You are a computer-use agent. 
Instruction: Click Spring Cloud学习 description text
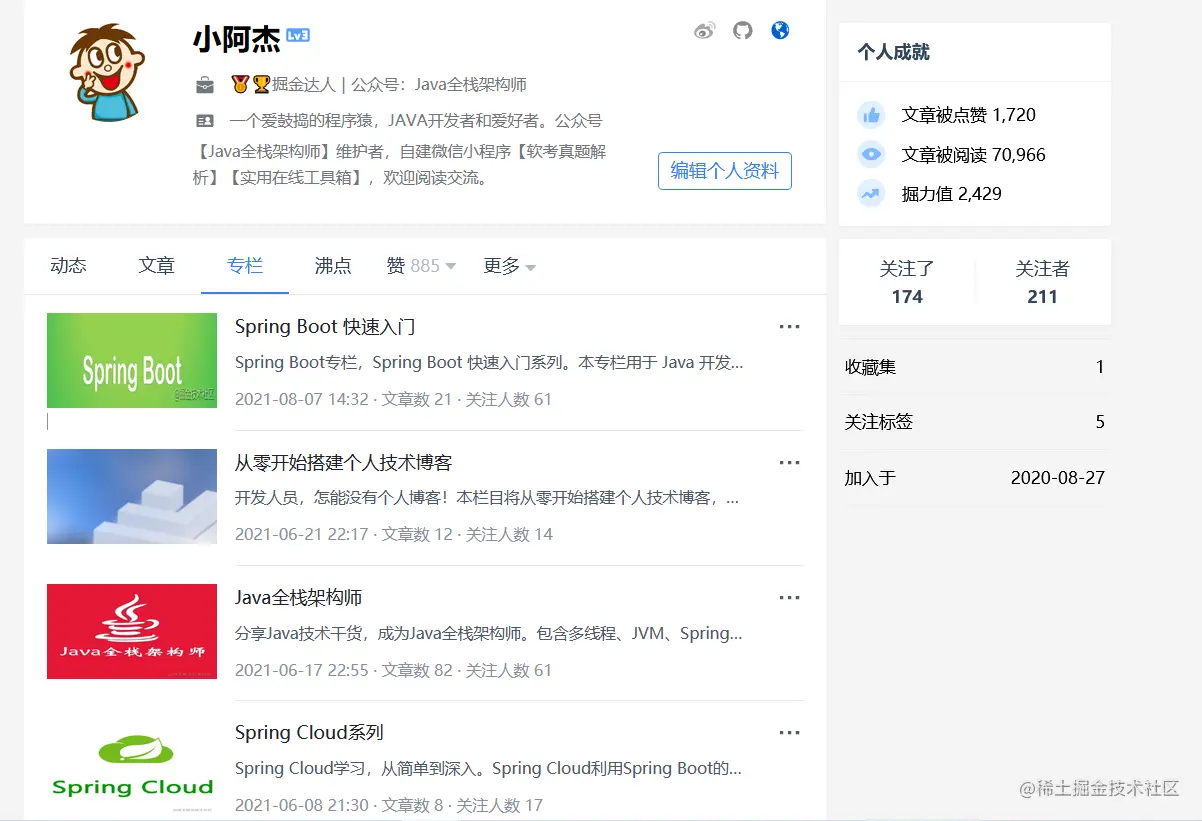[489, 769]
